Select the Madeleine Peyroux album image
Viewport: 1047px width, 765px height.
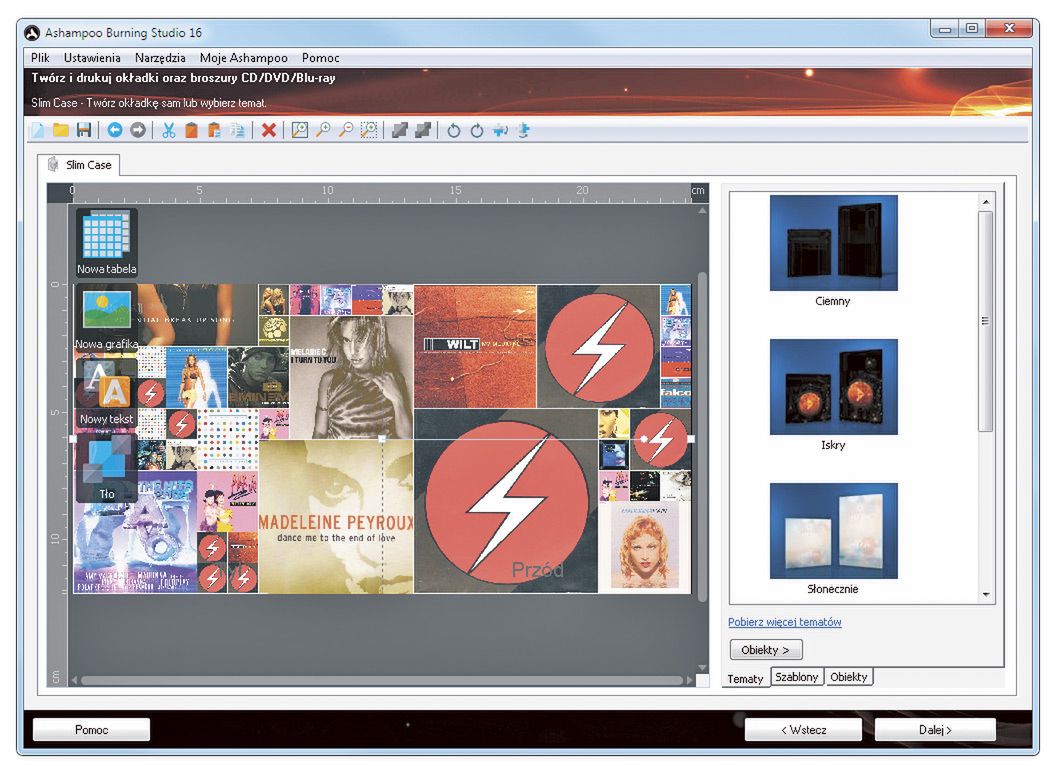(x=336, y=516)
